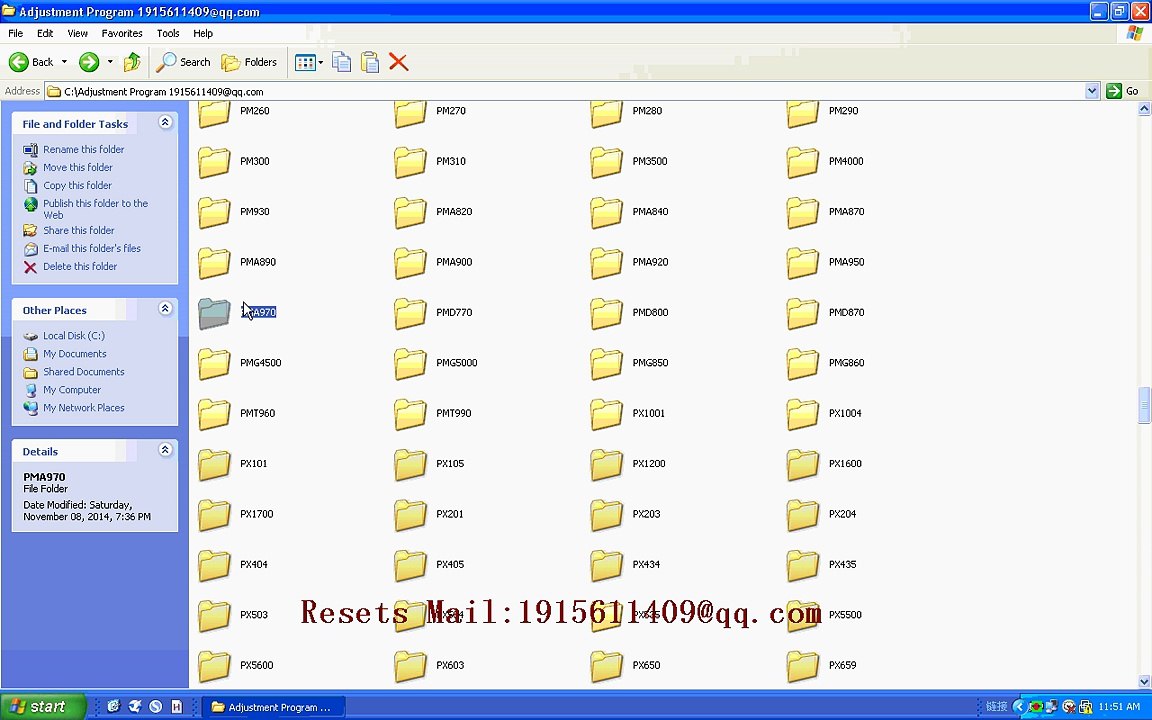Click the Paste toolbar icon
Image resolution: width=1152 pixels, height=720 pixels.
click(x=370, y=62)
